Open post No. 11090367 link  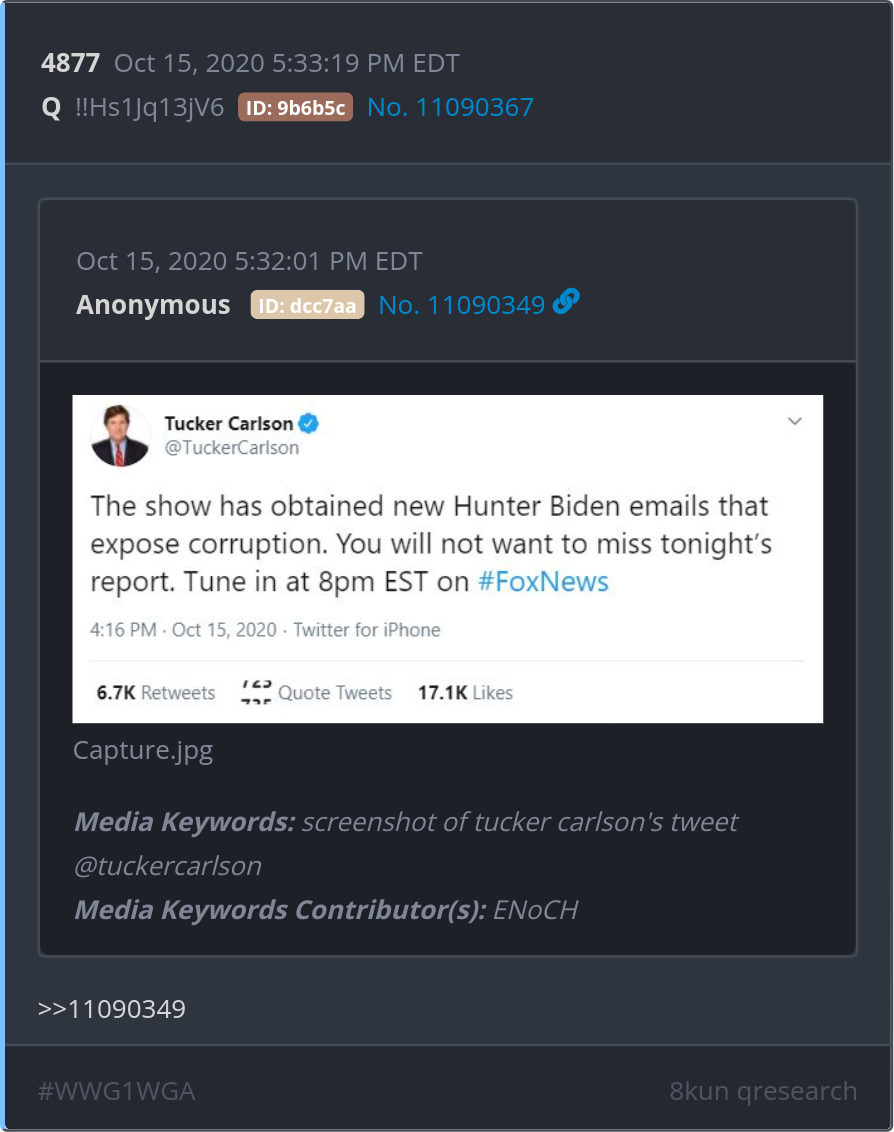pos(450,108)
